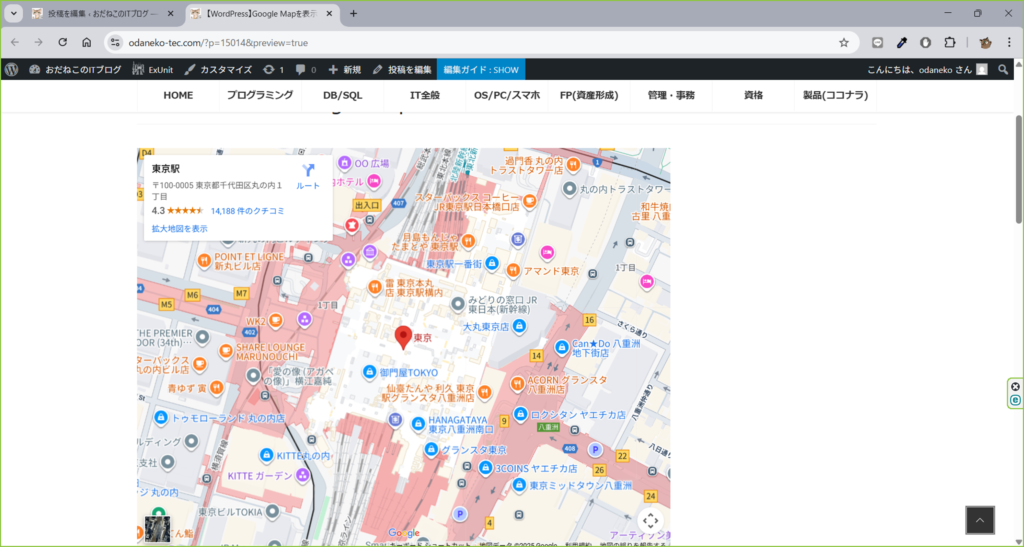
Task: Open the WordPress logo menu
Action: pos(12,70)
